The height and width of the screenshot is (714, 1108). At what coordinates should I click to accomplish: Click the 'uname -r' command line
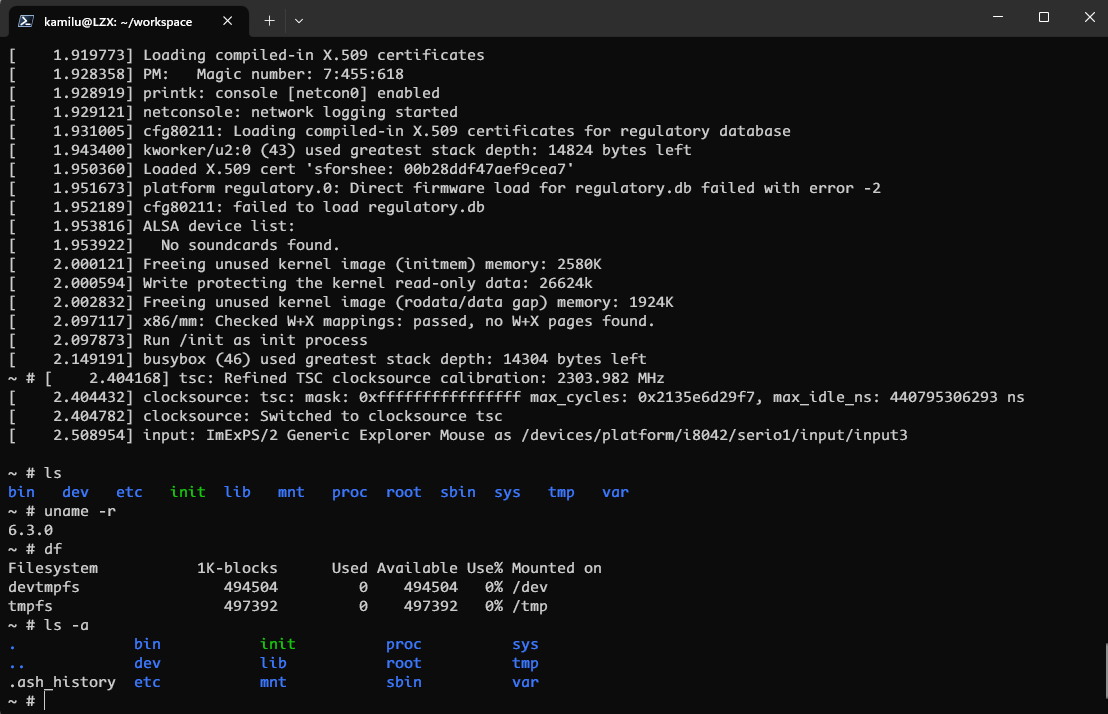tap(62, 511)
